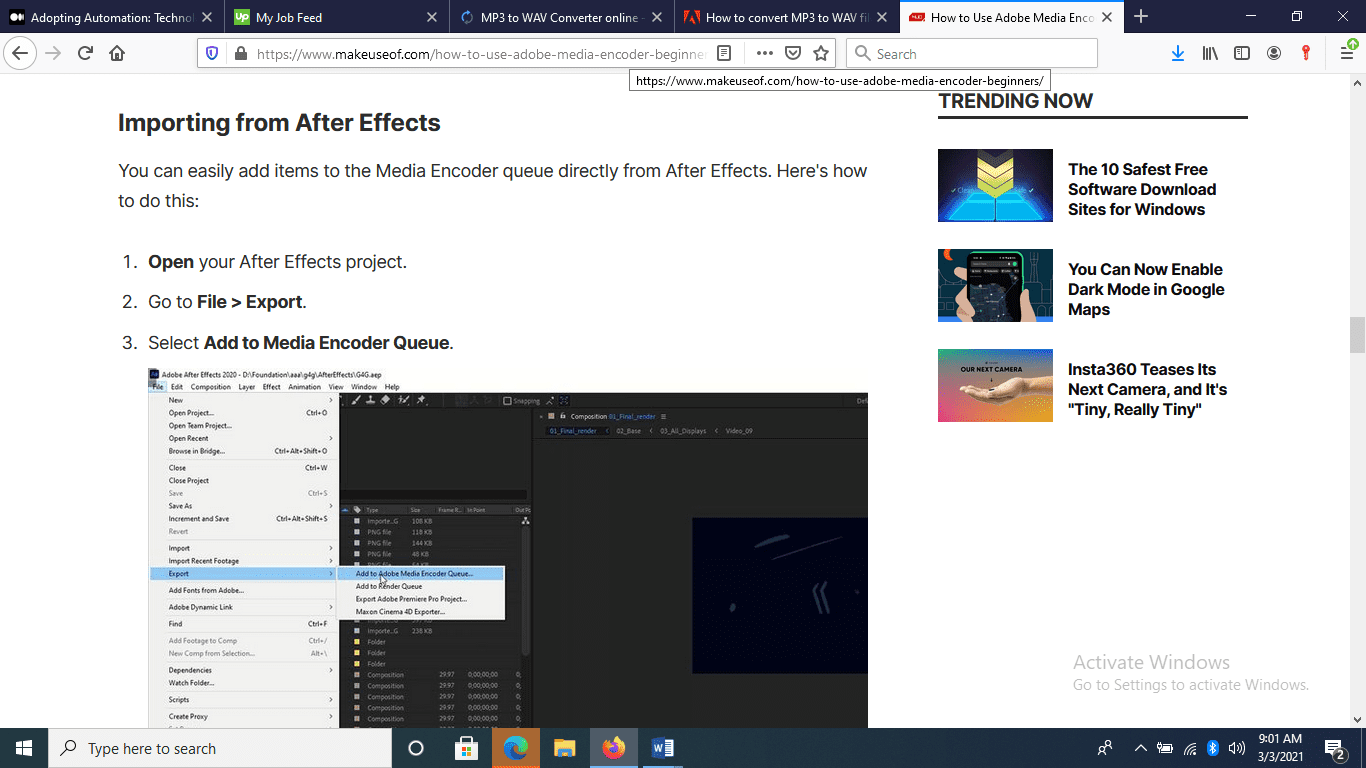Switch to How to convert MP3 to WAV tab

click(x=787, y=17)
